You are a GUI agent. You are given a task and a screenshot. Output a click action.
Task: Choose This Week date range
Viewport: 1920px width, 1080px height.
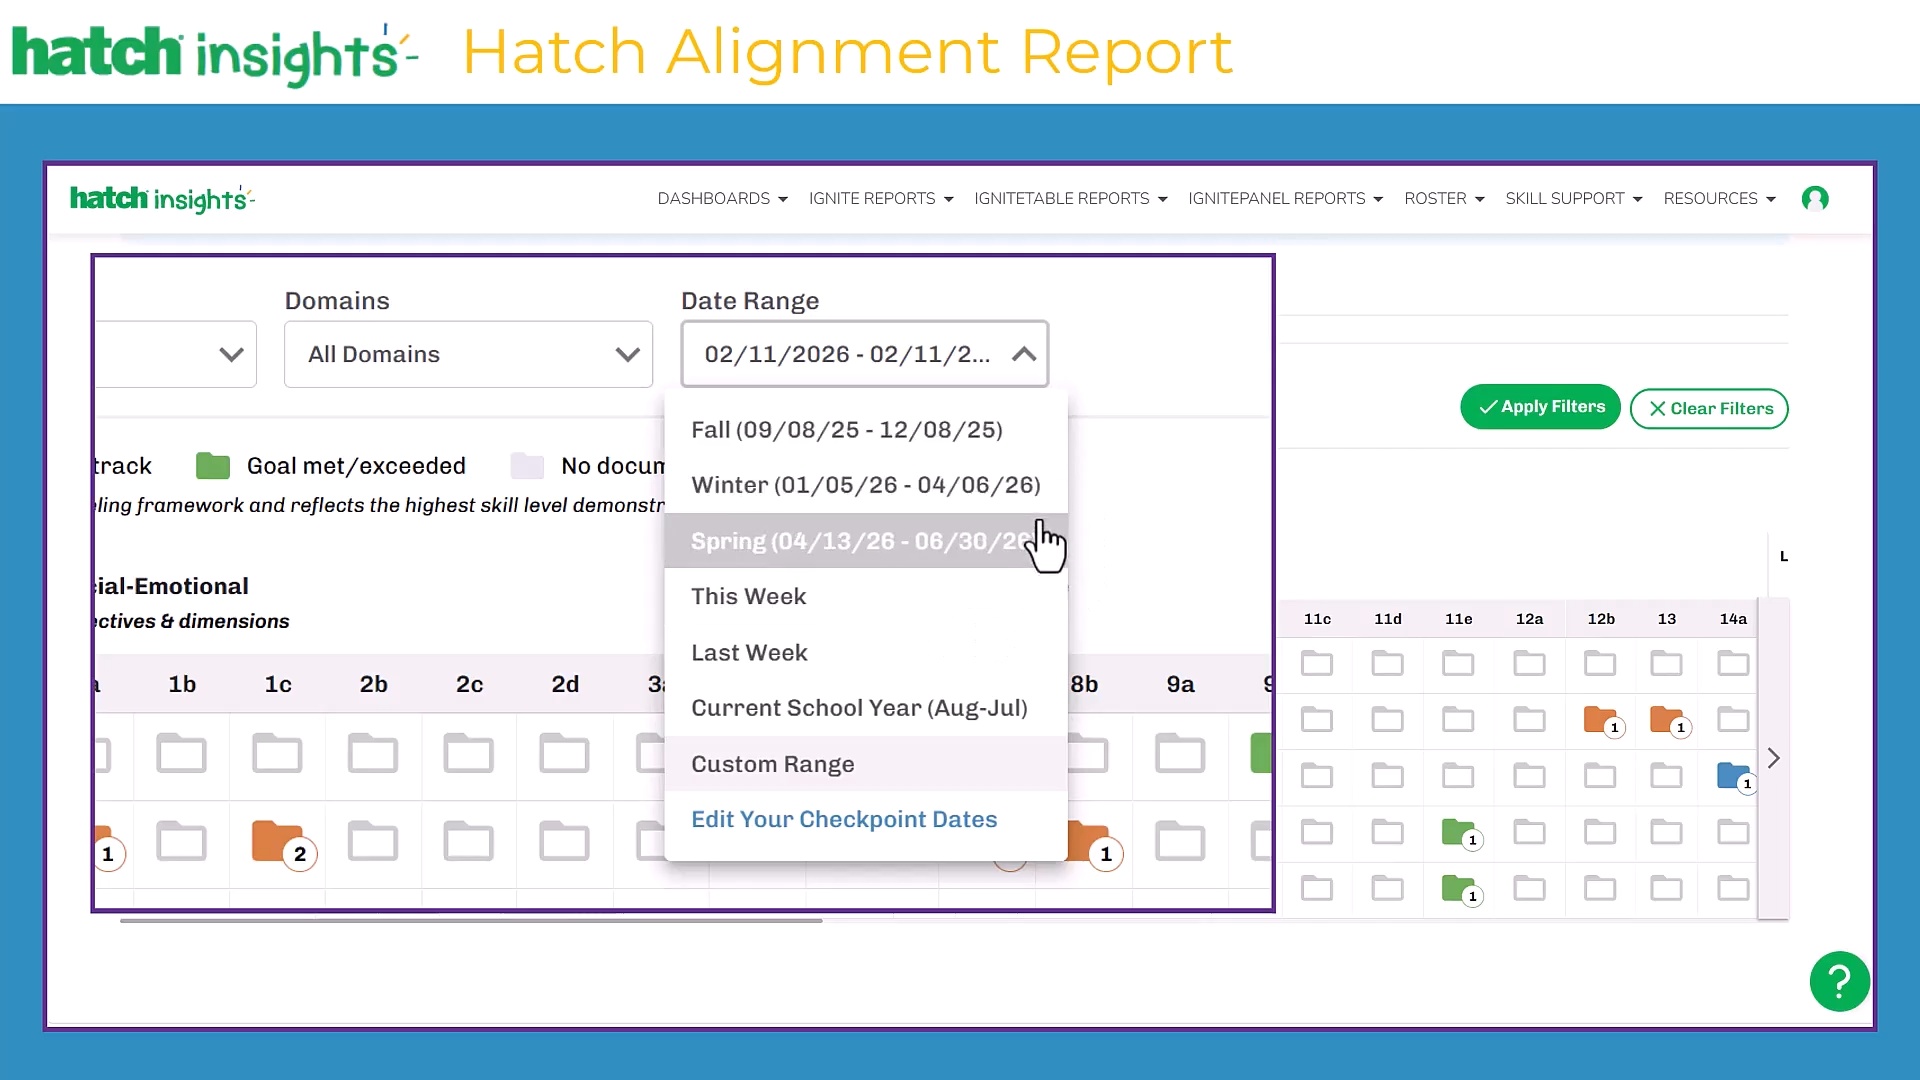[x=866, y=596]
